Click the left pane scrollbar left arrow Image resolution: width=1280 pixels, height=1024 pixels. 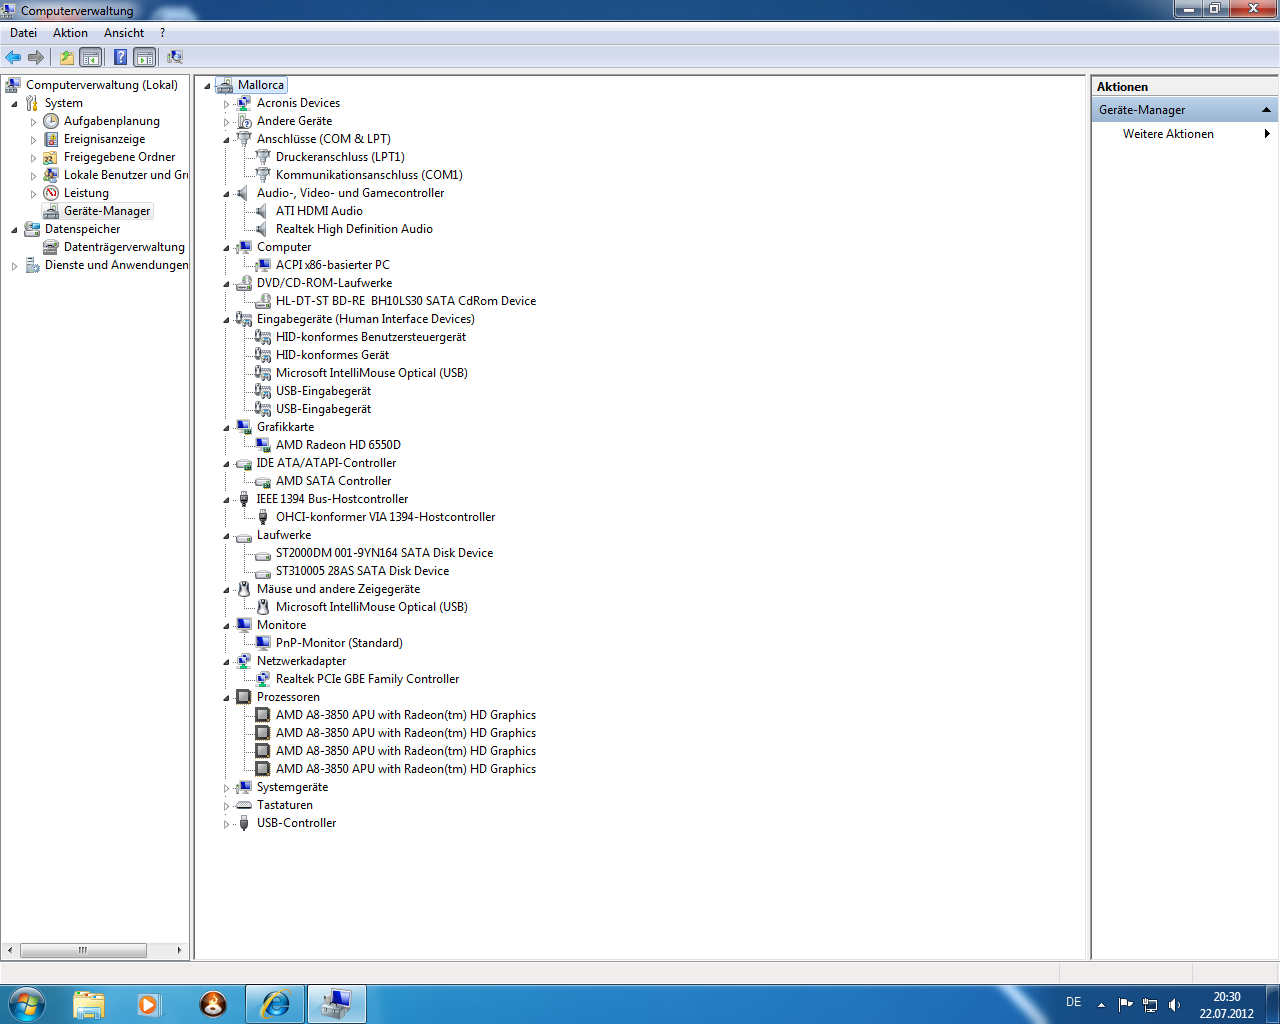10,950
